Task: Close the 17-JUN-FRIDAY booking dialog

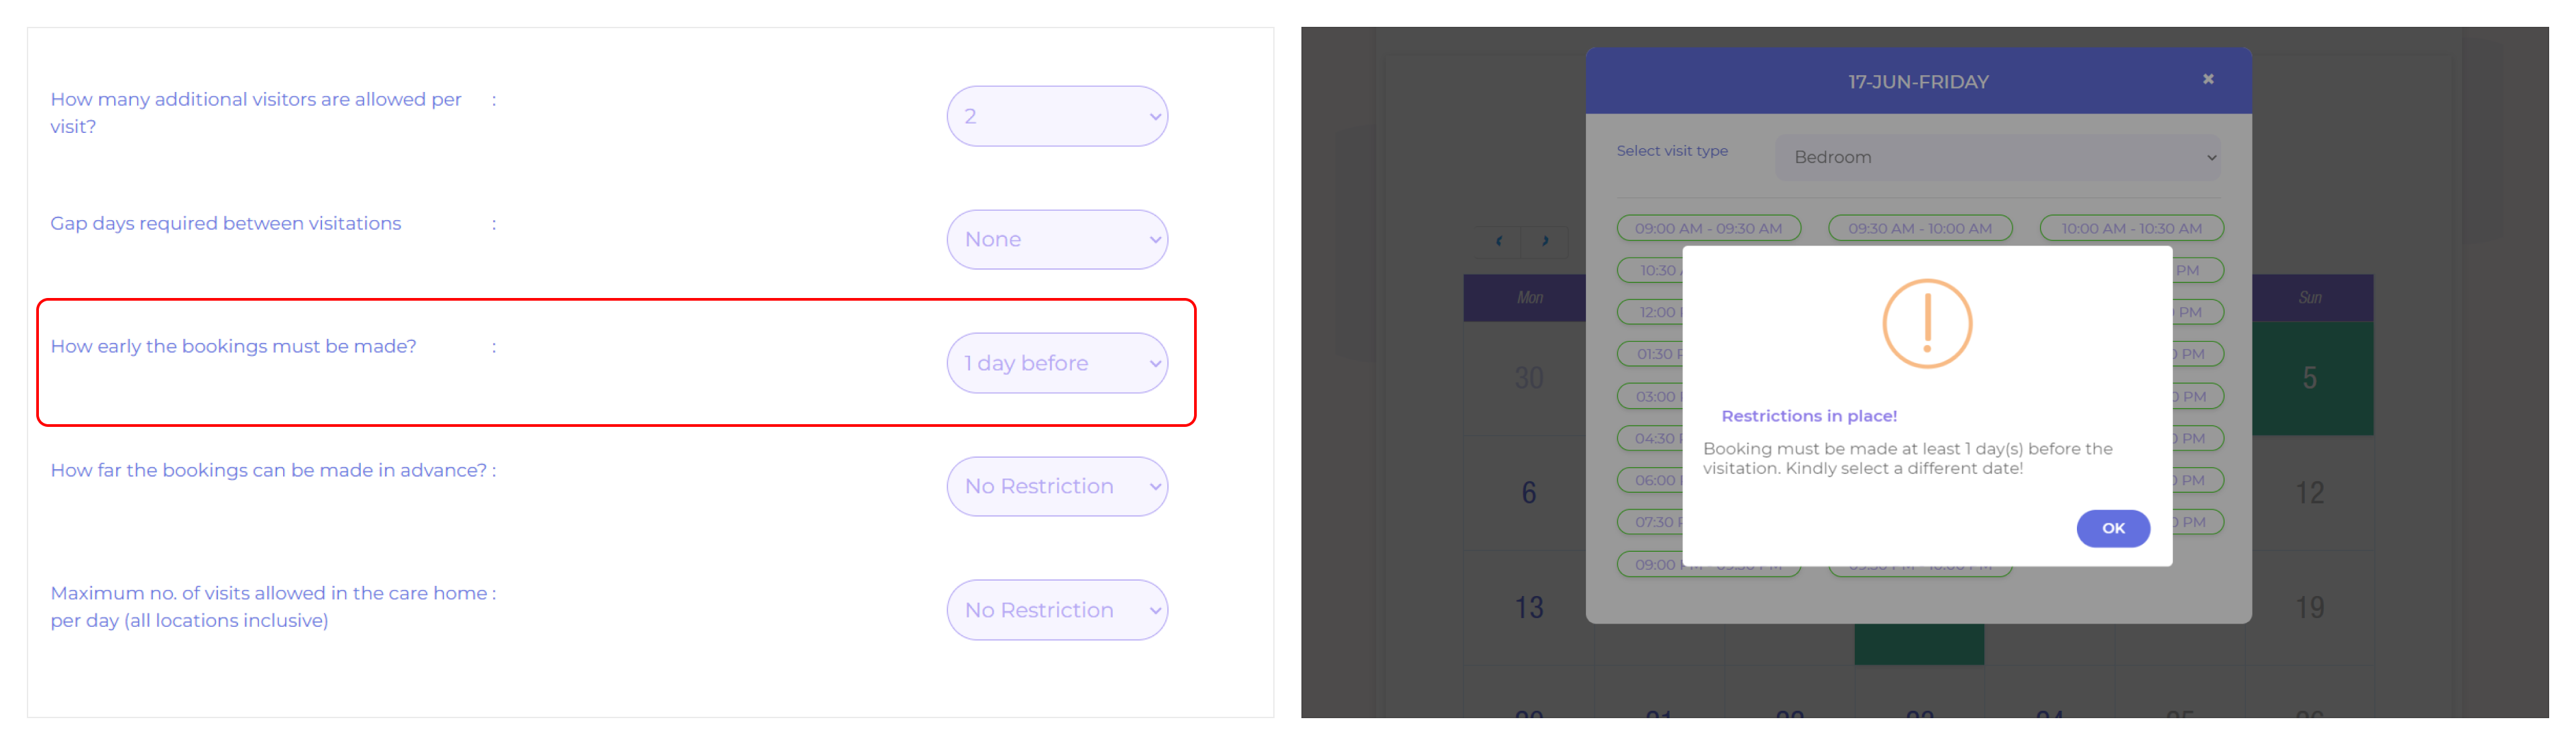Action: (x=2208, y=79)
